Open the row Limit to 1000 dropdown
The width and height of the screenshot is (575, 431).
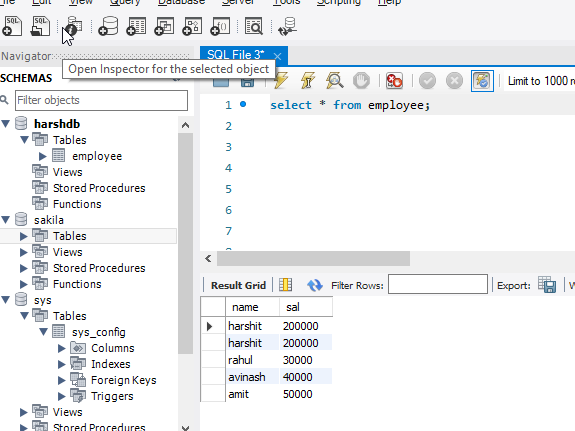point(540,81)
